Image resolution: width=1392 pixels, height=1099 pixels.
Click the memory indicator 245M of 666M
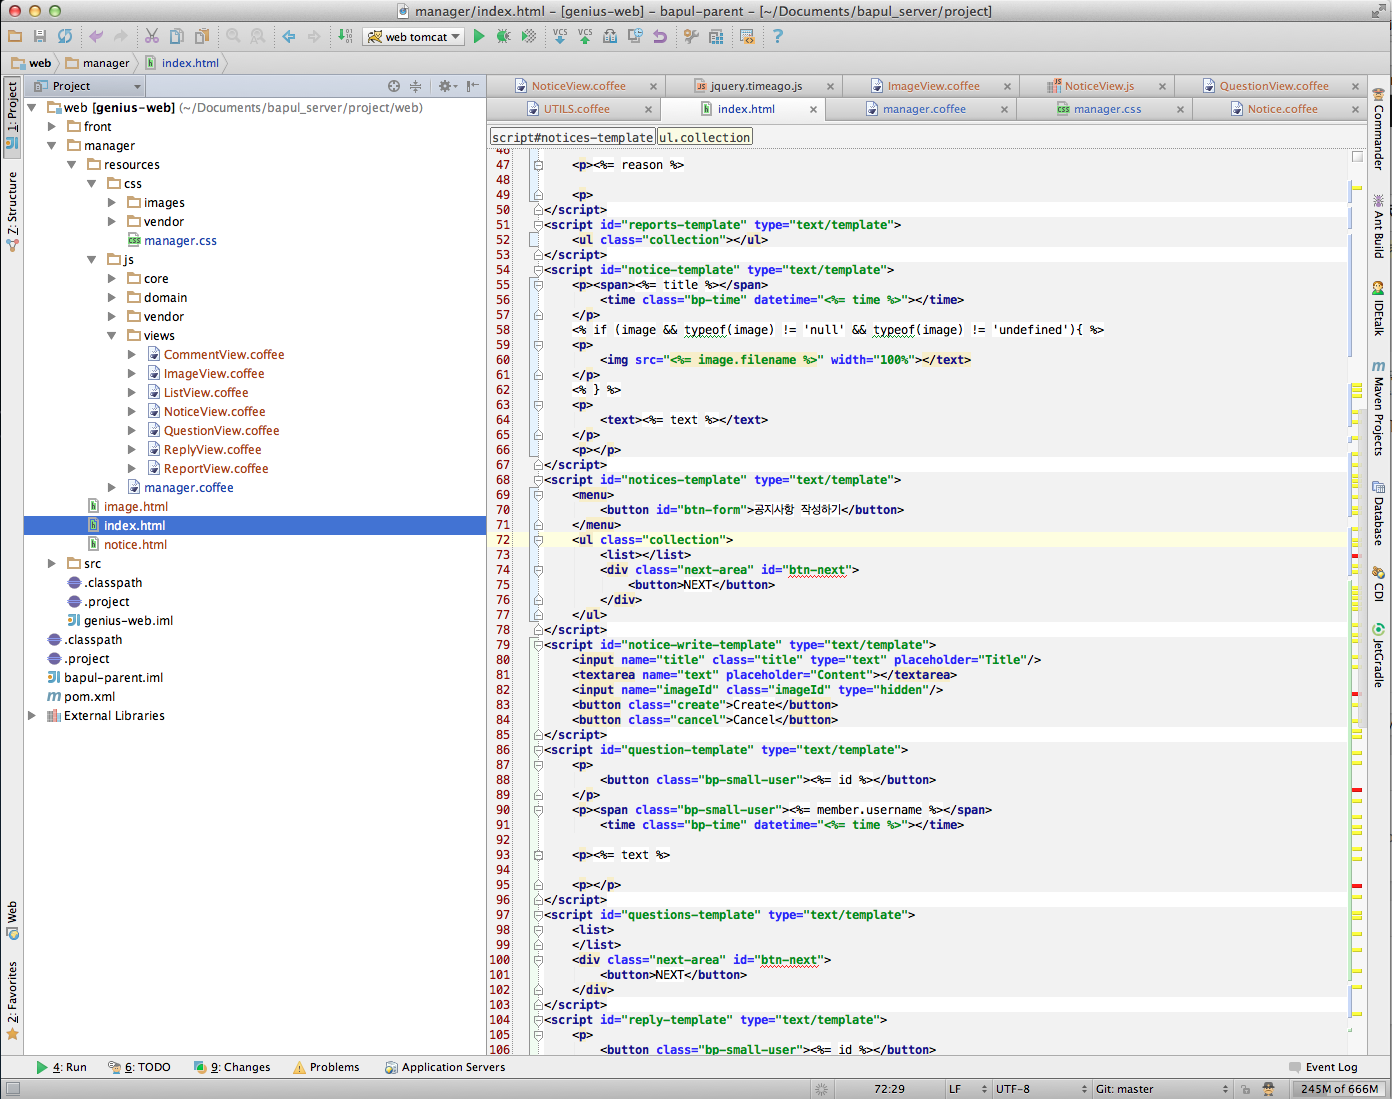(1338, 1089)
